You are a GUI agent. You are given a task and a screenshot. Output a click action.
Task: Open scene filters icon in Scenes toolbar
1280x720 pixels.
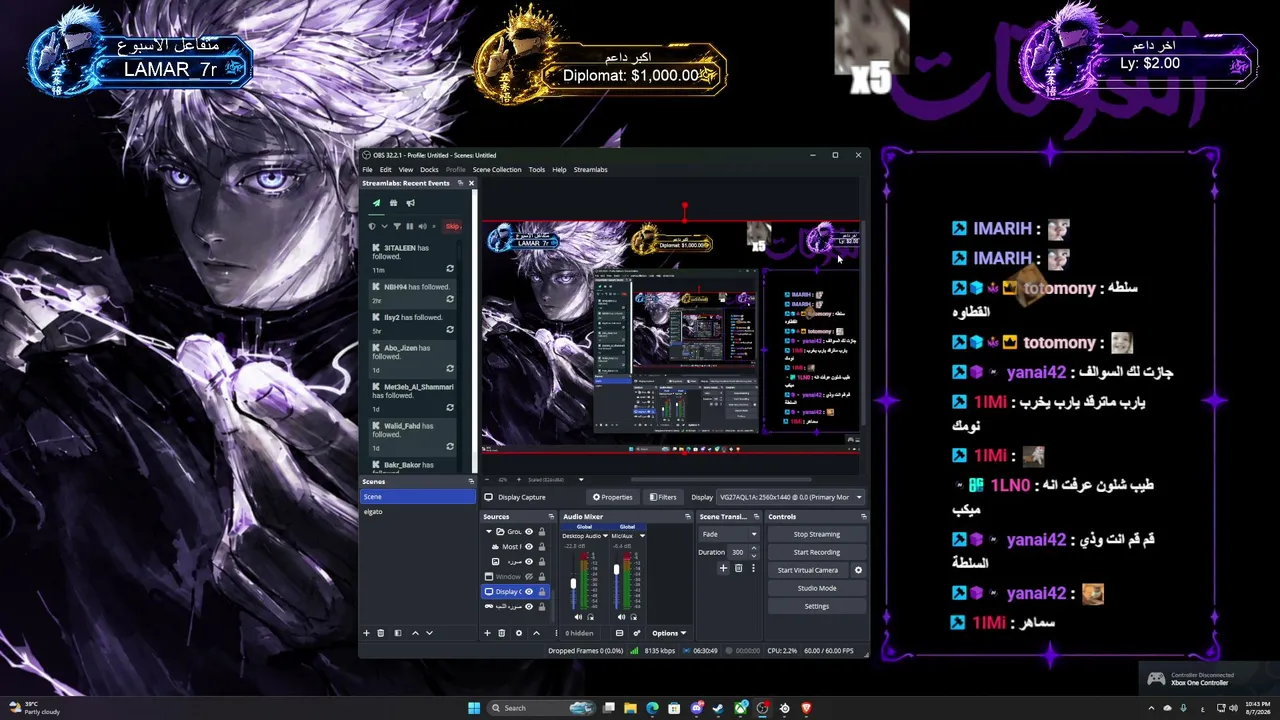pyautogui.click(x=398, y=633)
